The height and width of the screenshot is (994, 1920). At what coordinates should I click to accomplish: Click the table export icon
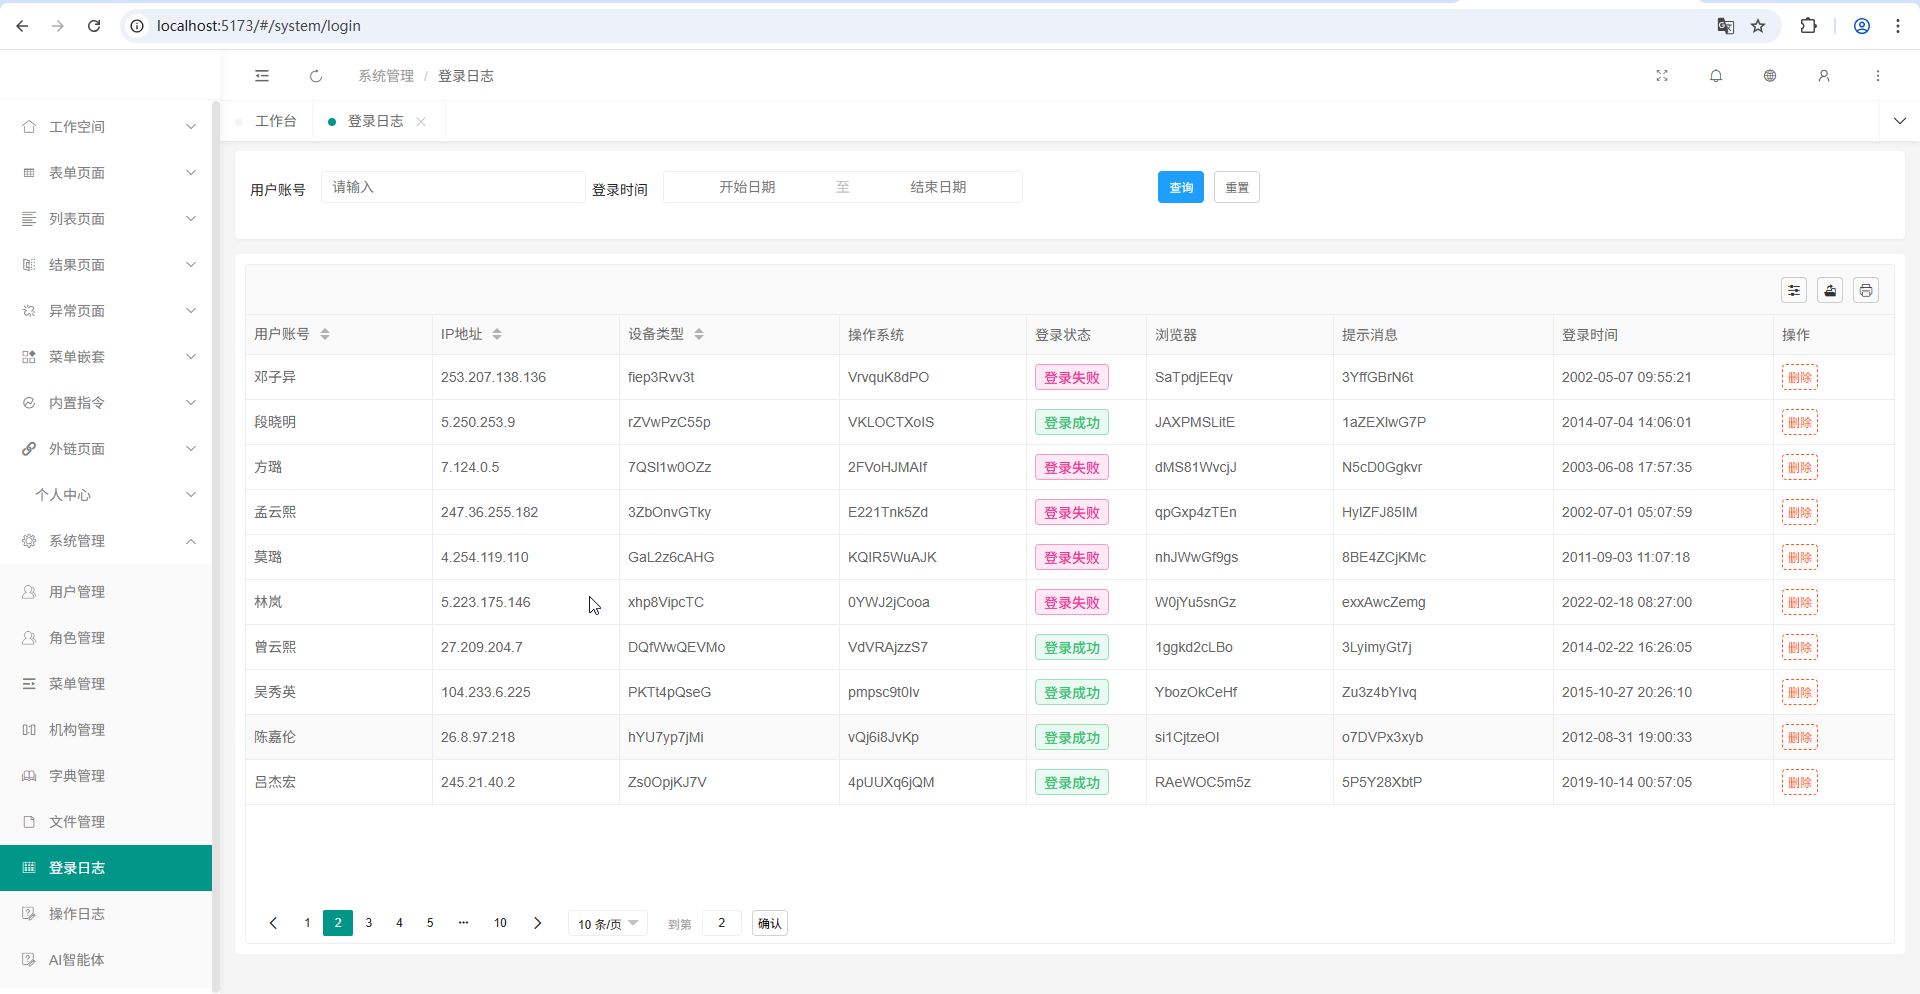[x=1830, y=290]
